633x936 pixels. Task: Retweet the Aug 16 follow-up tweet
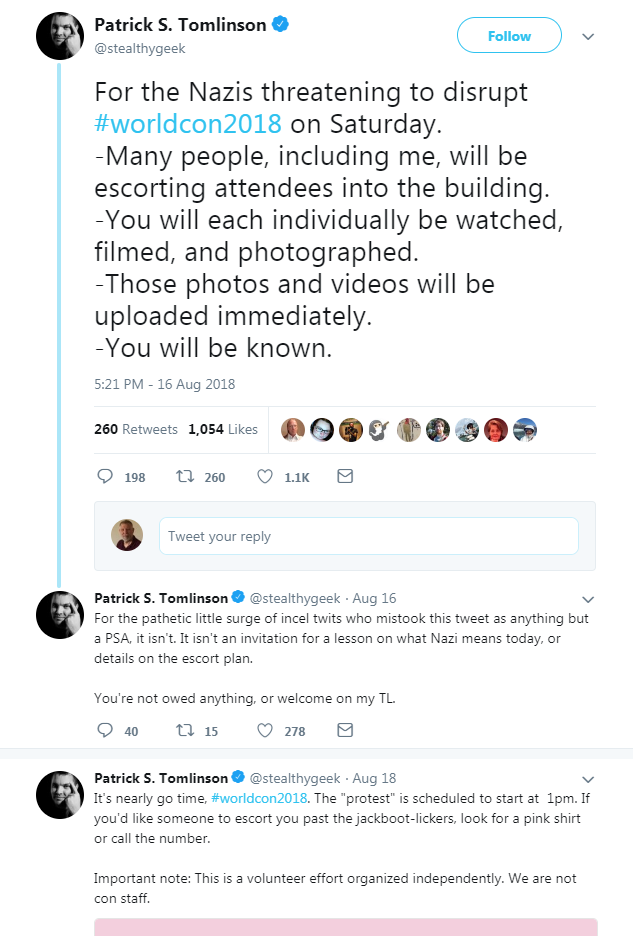pos(185,731)
